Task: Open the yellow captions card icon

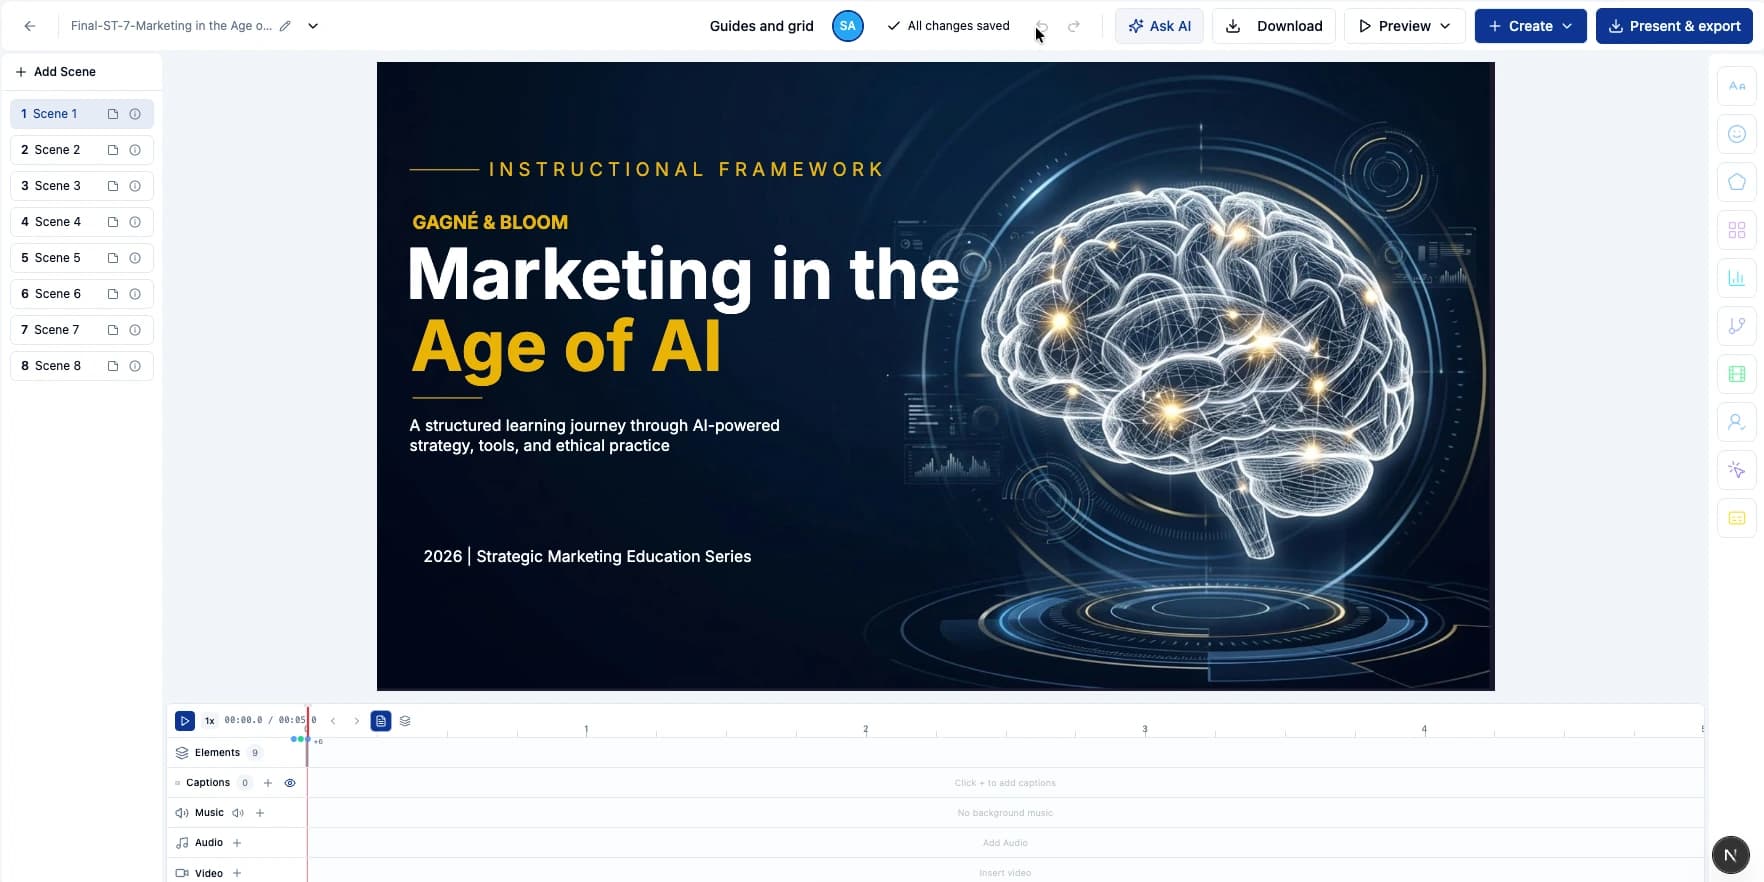Action: click(1737, 518)
